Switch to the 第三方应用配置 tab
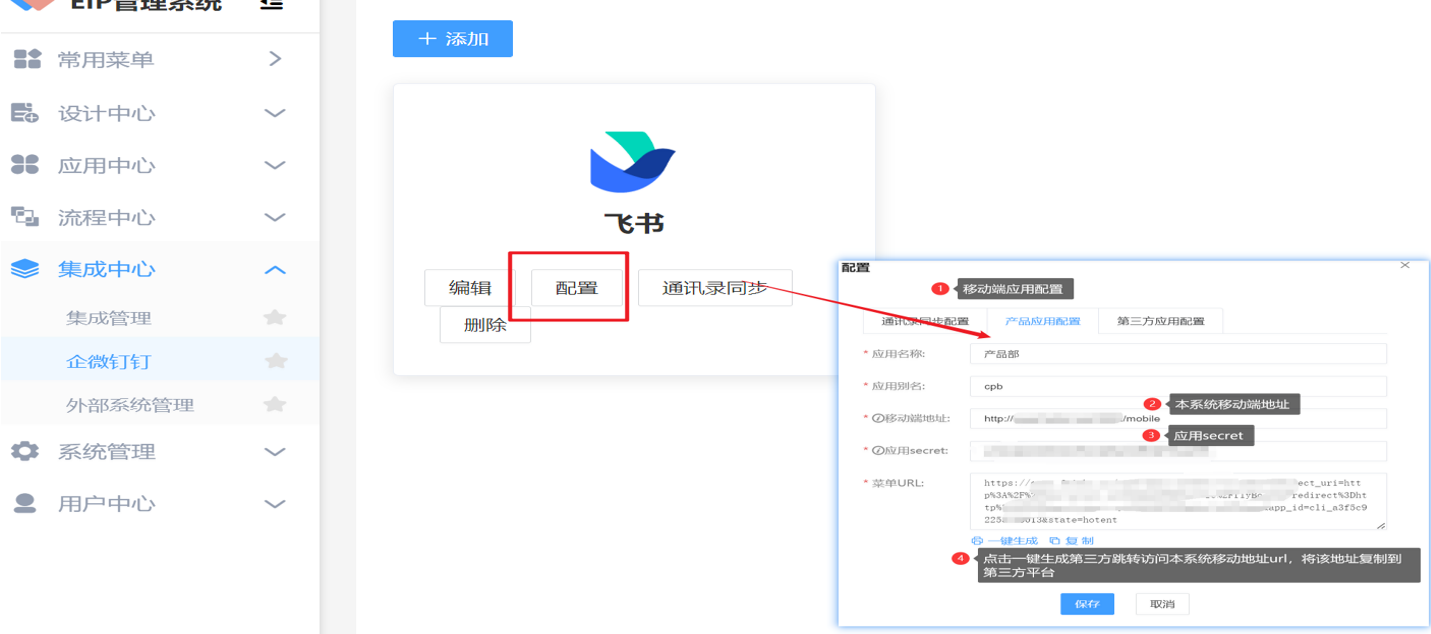 click(x=1160, y=321)
